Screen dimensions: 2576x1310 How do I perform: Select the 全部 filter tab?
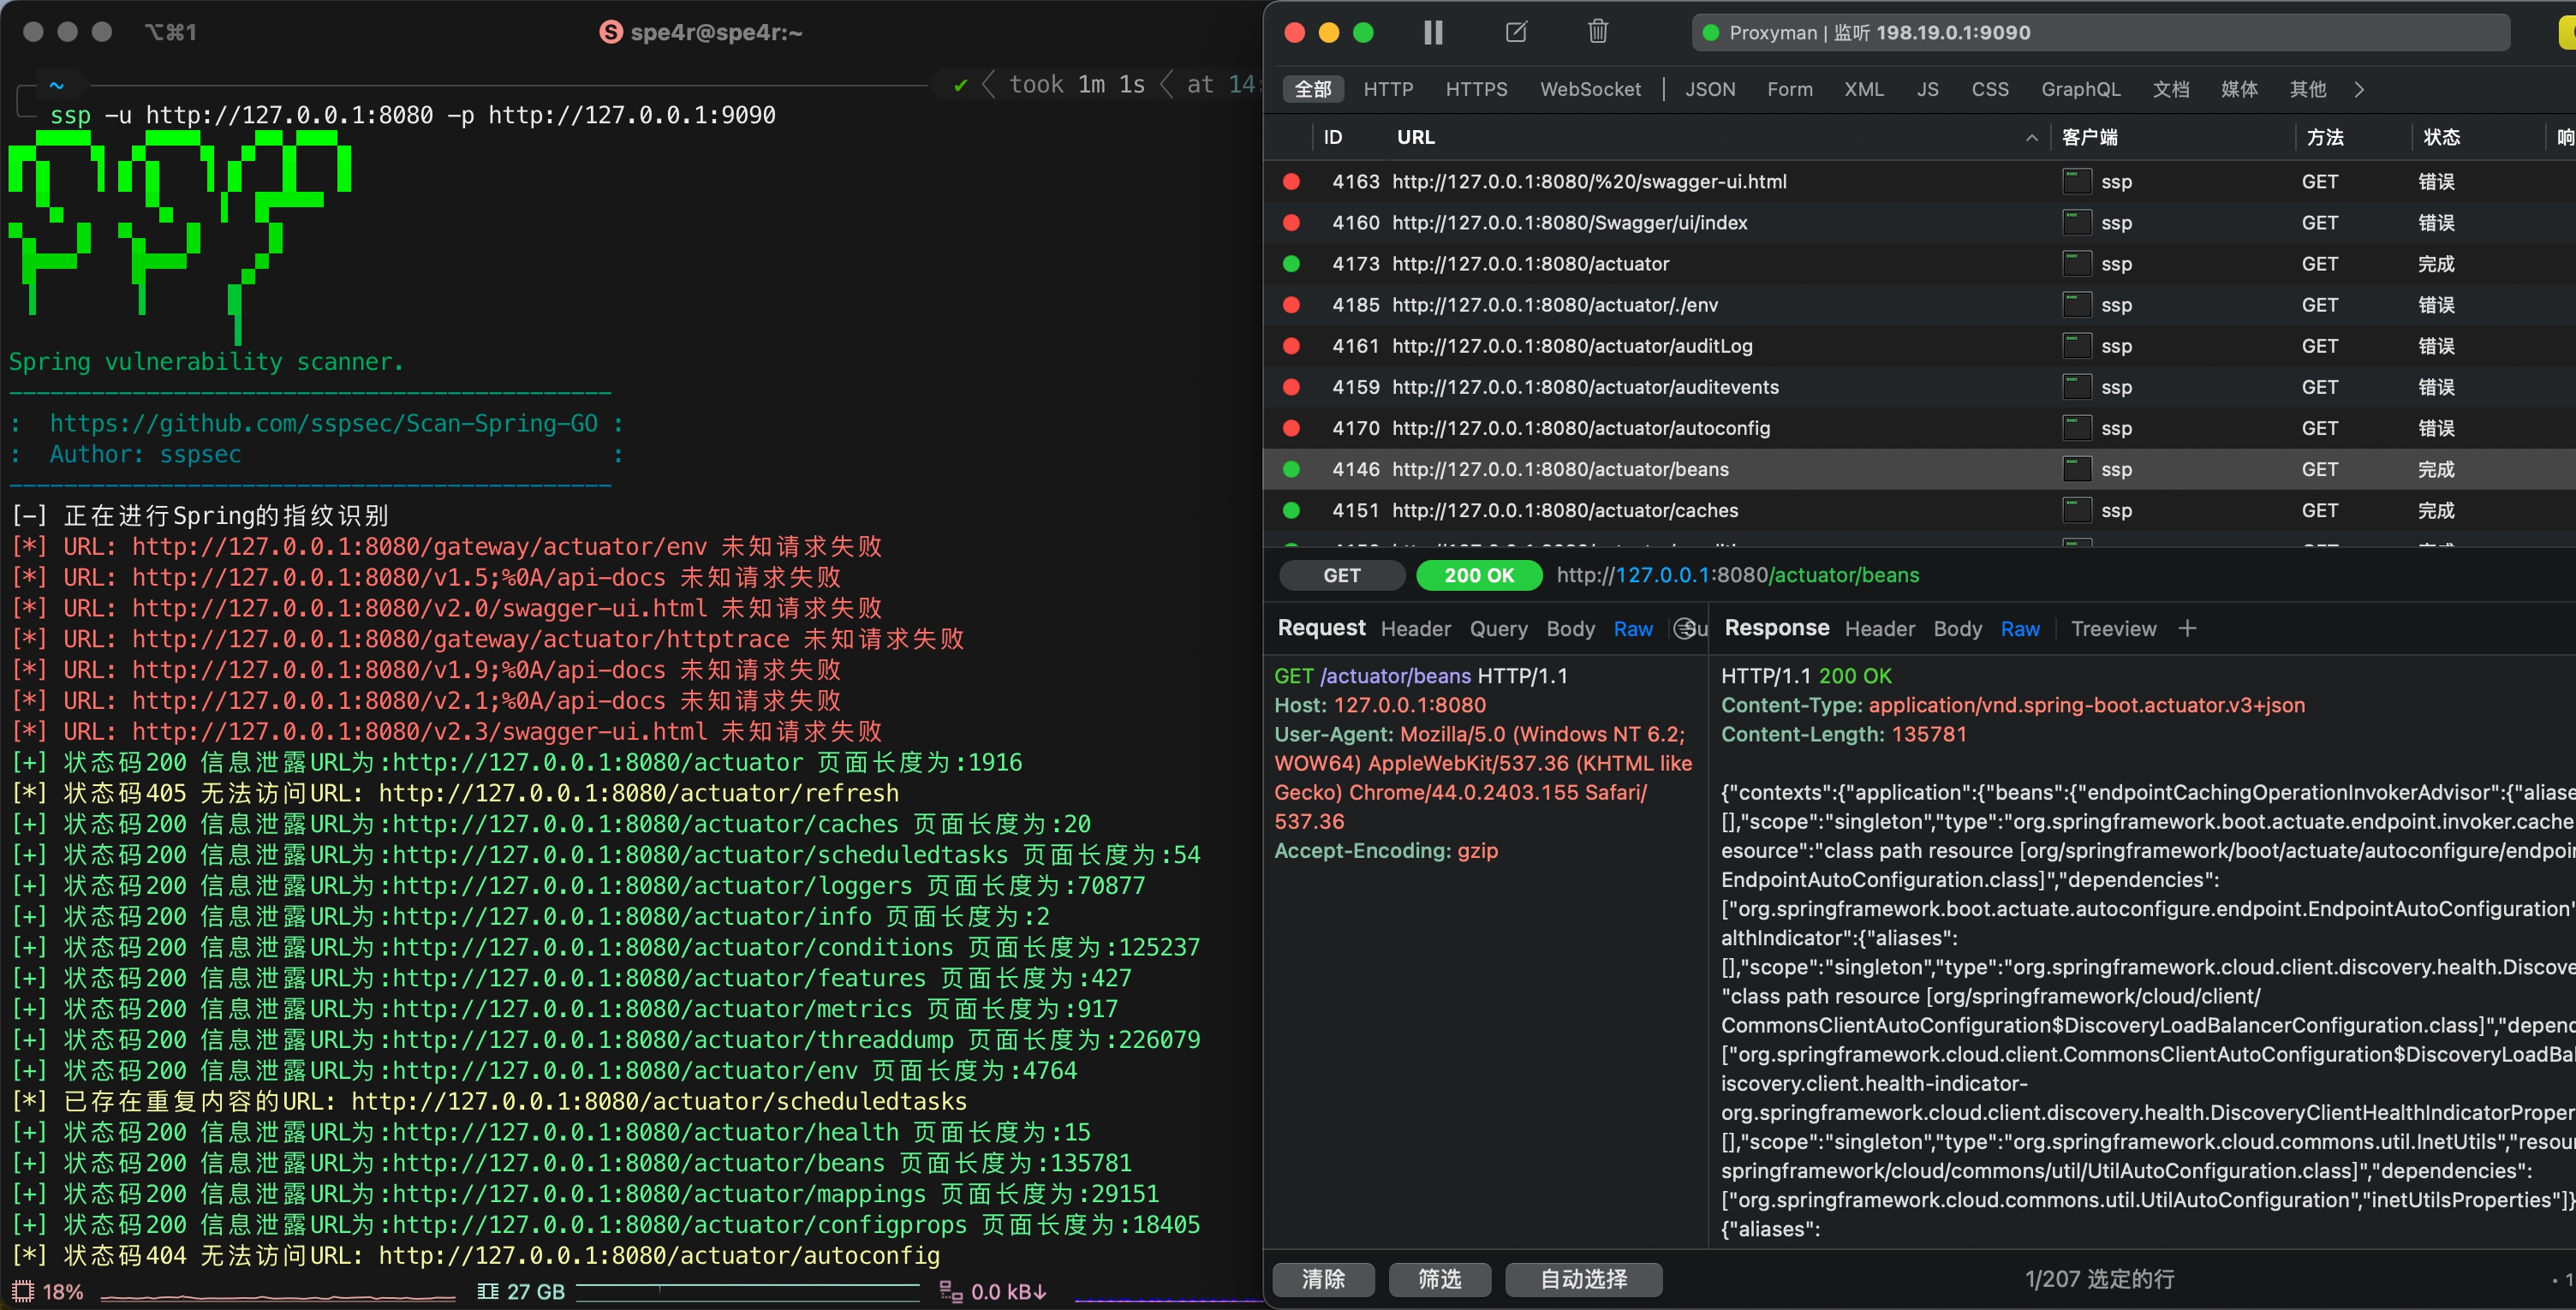[x=1313, y=89]
